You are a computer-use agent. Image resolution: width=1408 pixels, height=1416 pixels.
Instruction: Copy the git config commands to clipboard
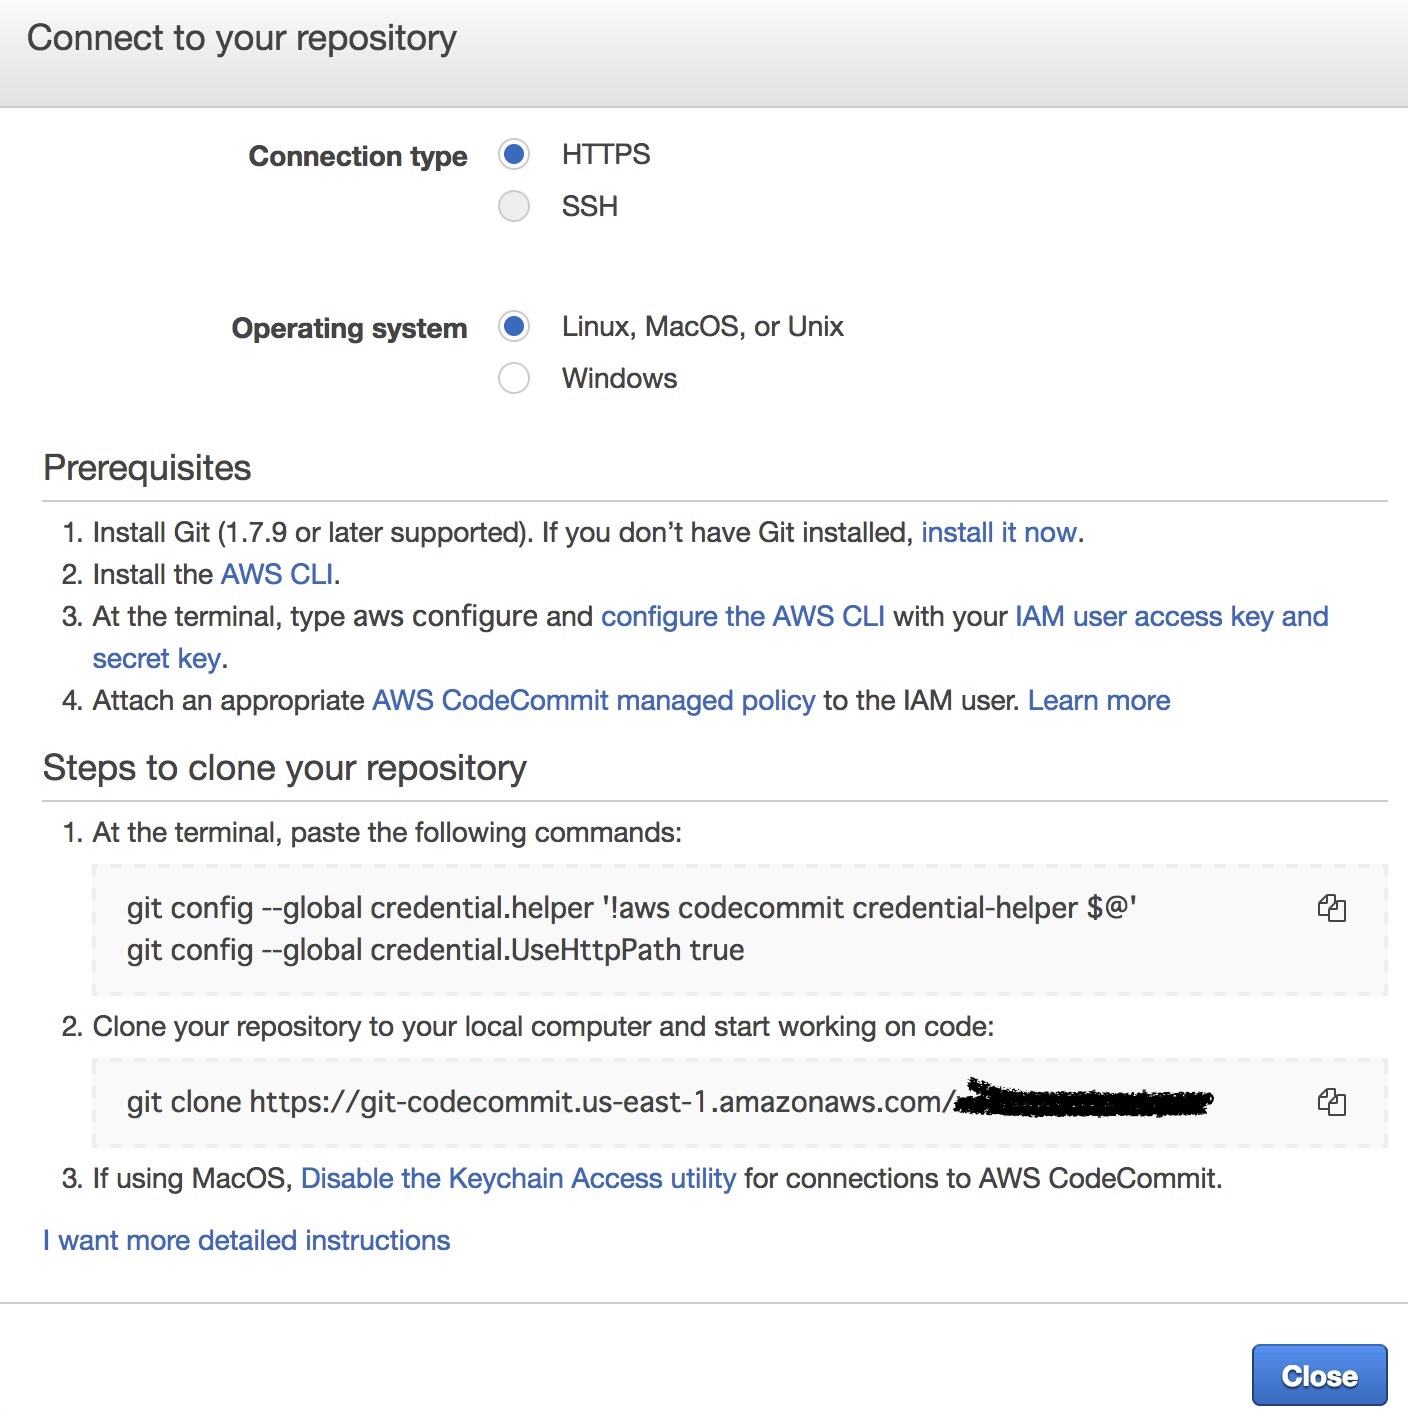pyautogui.click(x=1331, y=908)
